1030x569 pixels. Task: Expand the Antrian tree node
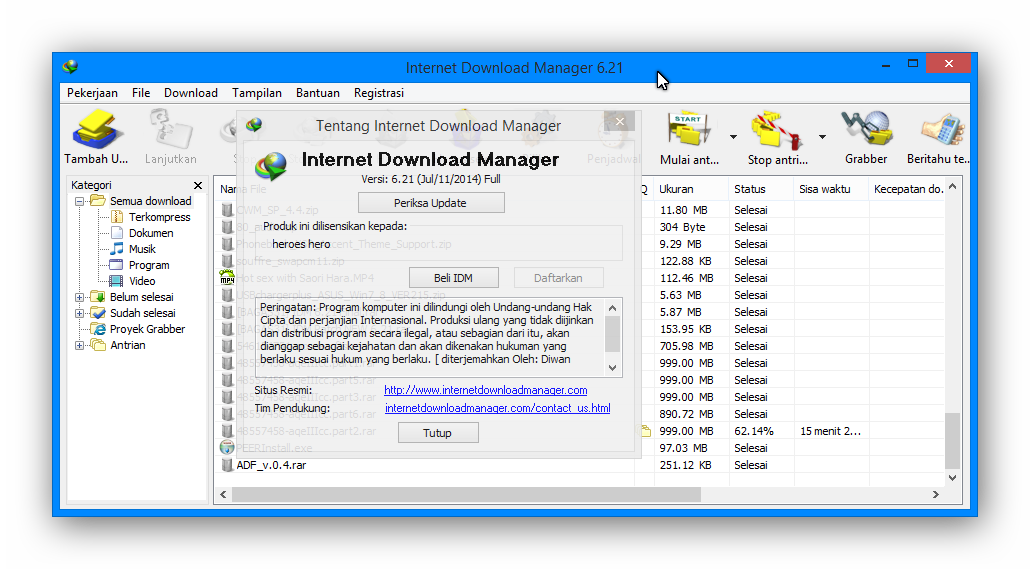coord(79,346)
